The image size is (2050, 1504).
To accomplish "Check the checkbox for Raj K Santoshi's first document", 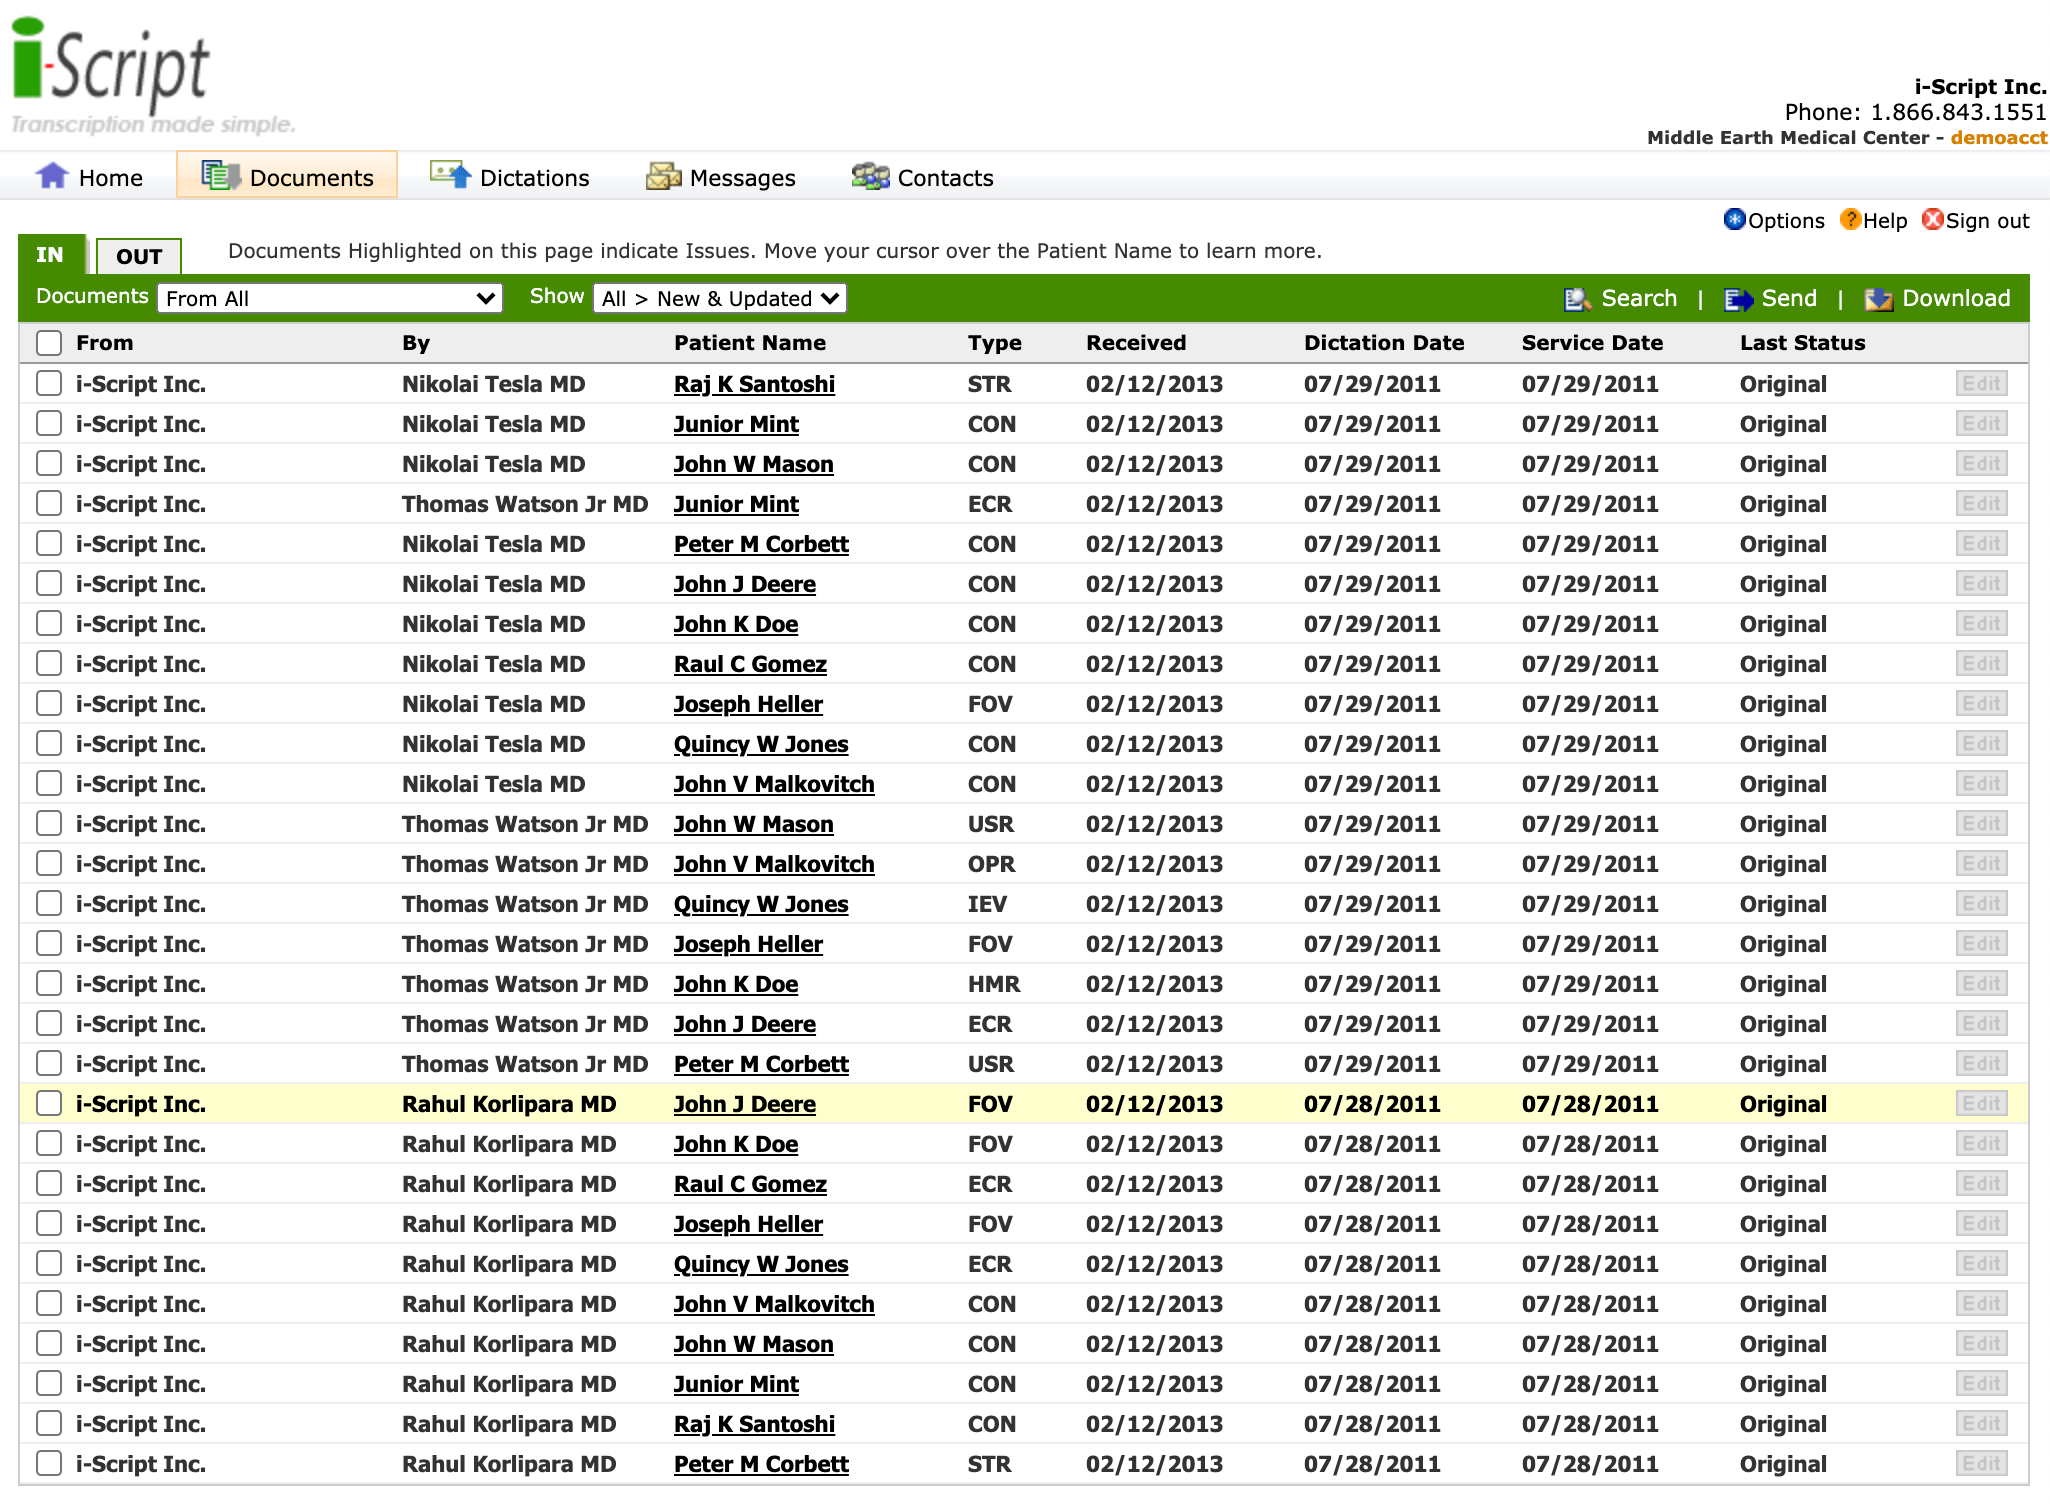I will coord(48,383).
